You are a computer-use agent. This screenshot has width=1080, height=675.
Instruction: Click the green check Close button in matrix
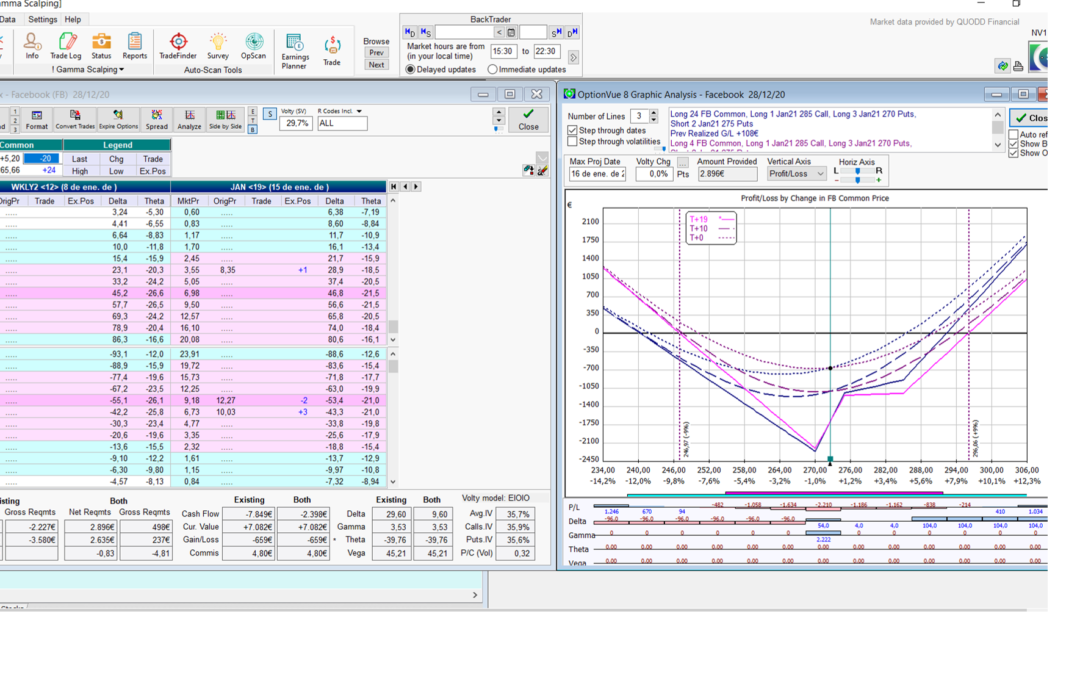(x=528, y=120)
